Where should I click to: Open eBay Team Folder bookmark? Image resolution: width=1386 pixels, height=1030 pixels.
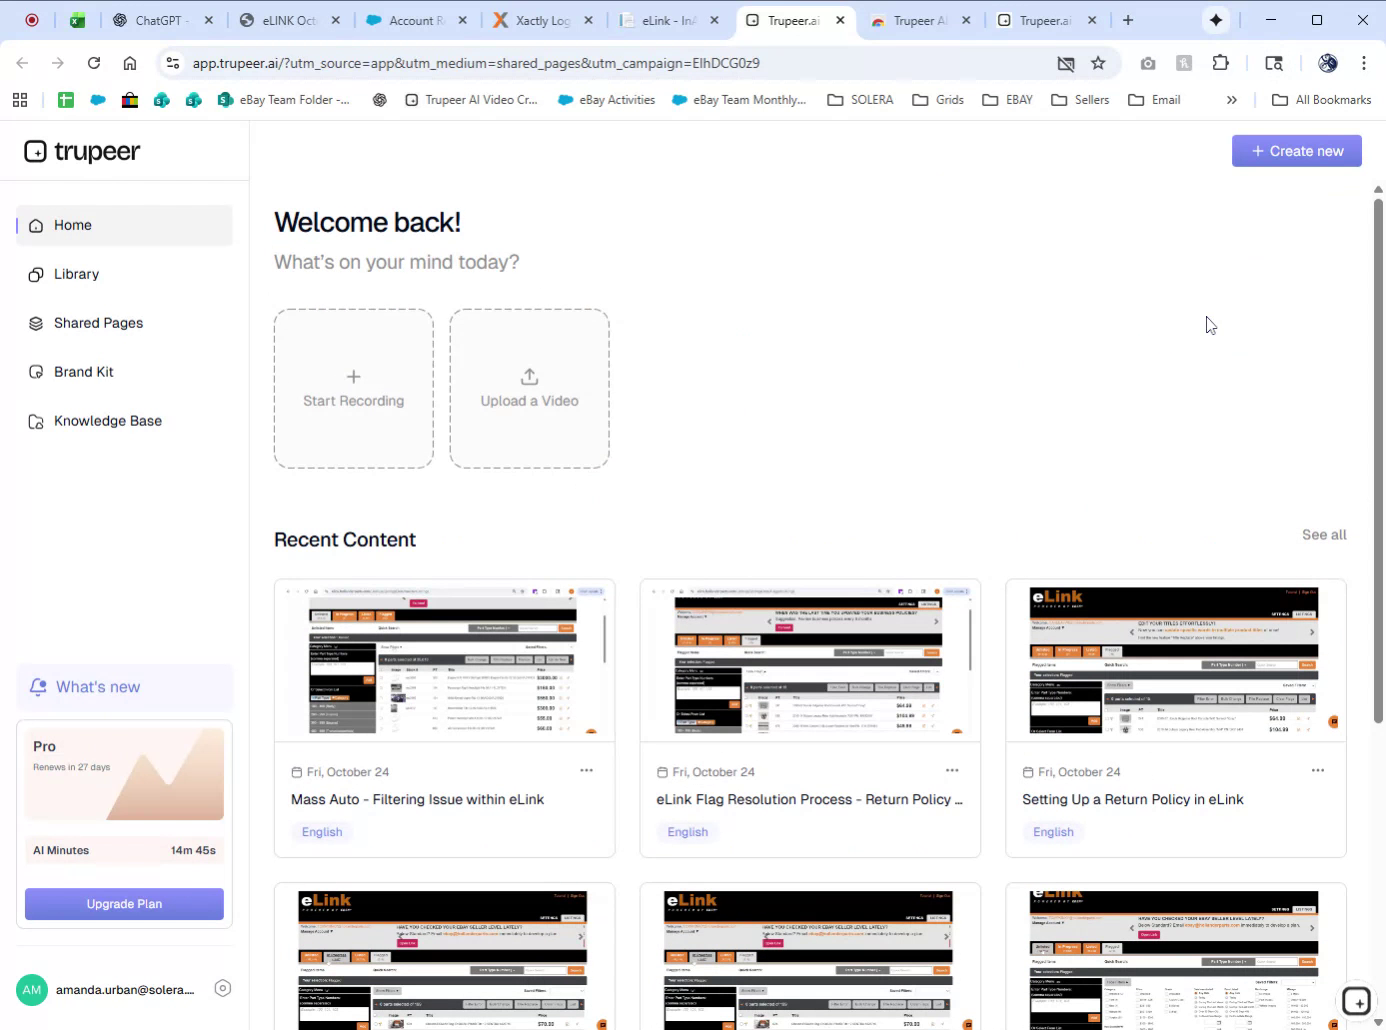click(283, 100)
